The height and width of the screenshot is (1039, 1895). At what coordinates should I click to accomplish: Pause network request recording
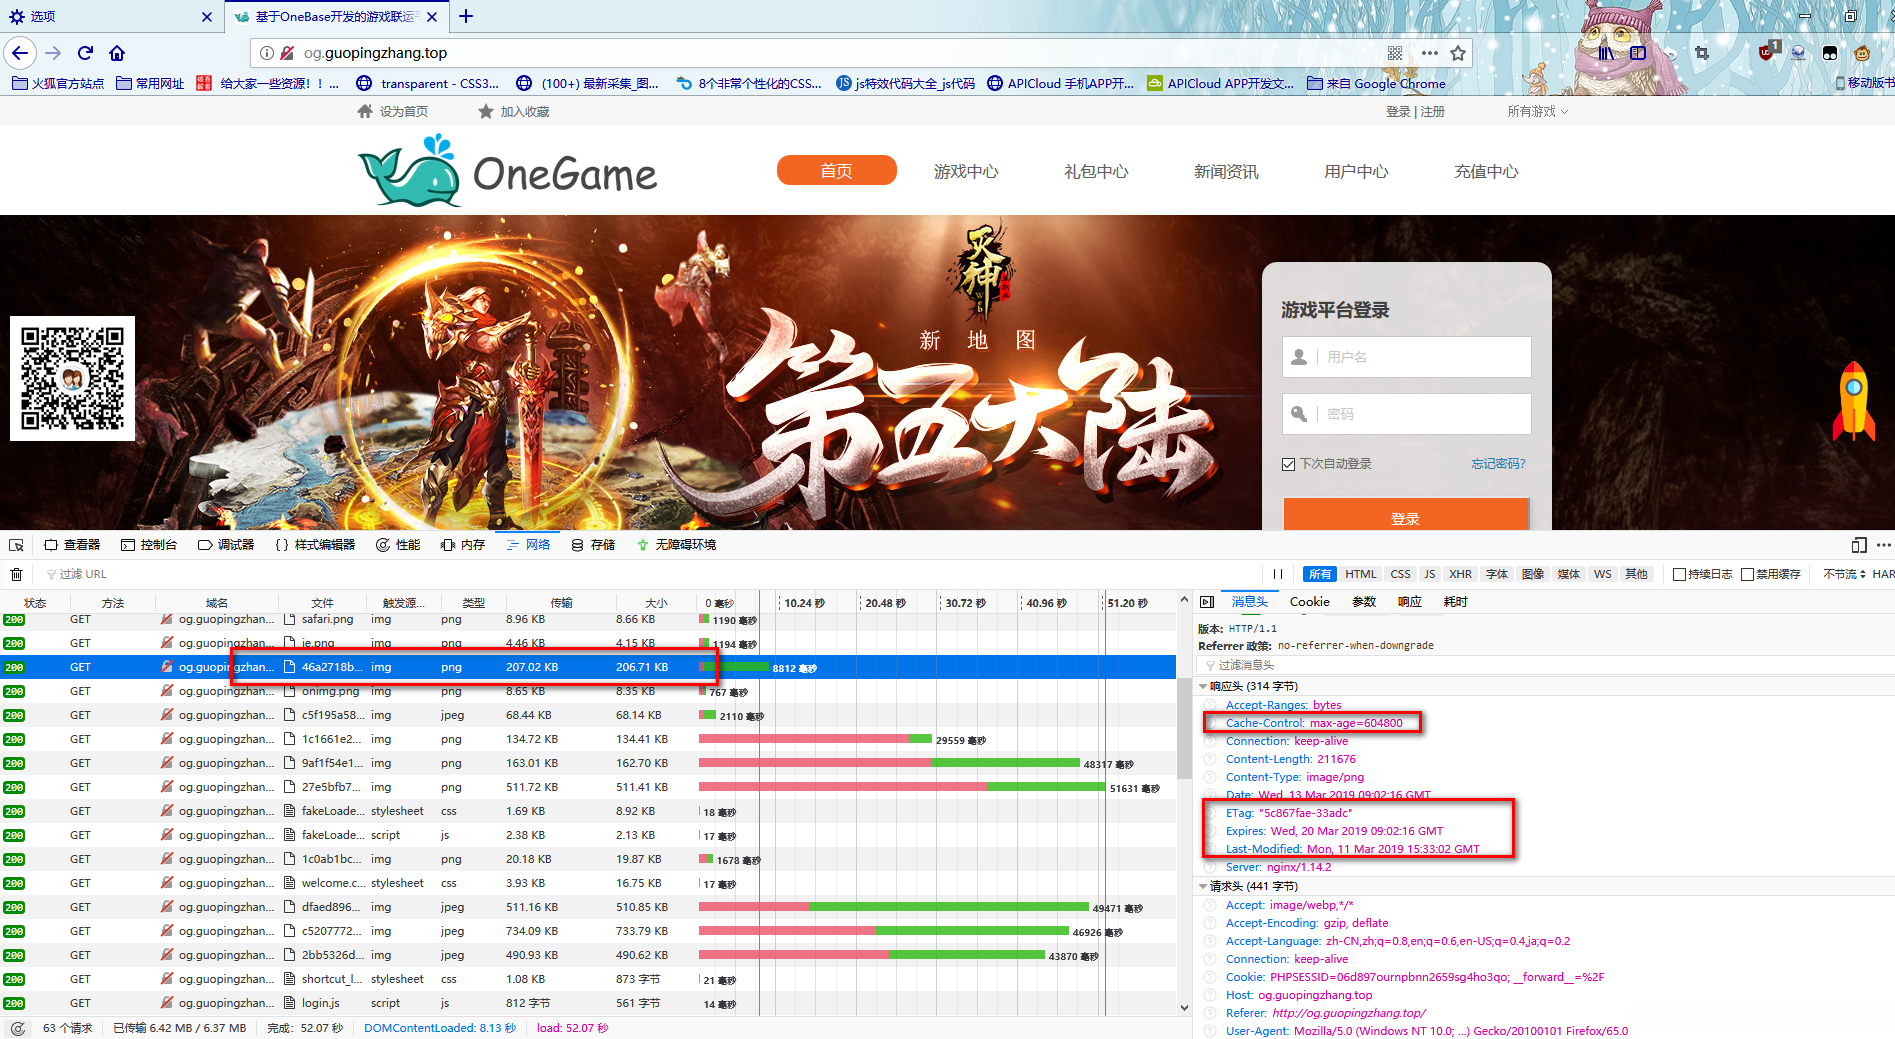(x=1278, y=574)
